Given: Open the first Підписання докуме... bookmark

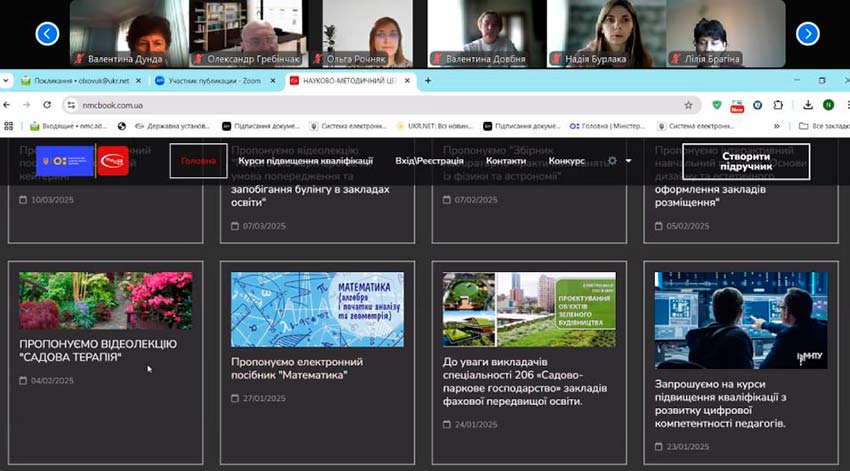Looking at the screenshot, I should [261, 126].
